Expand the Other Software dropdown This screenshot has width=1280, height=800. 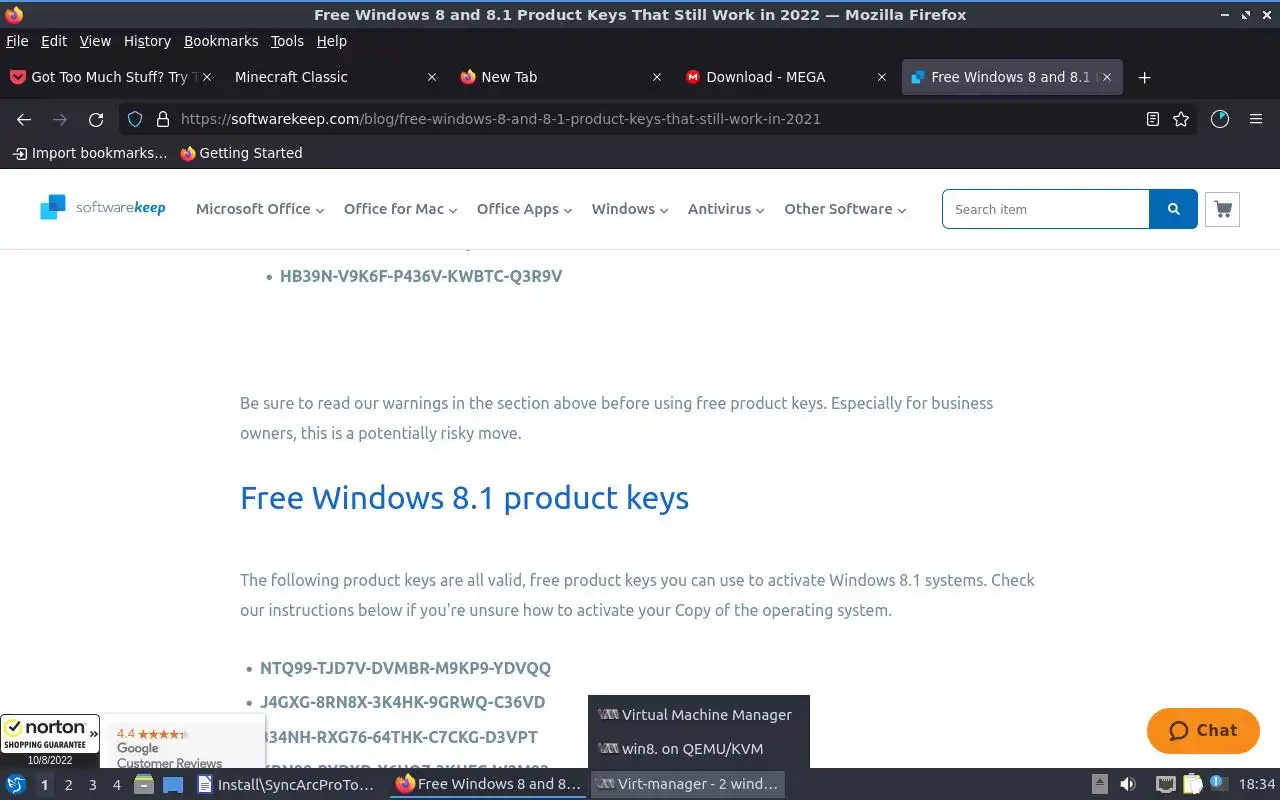(845, 209)
